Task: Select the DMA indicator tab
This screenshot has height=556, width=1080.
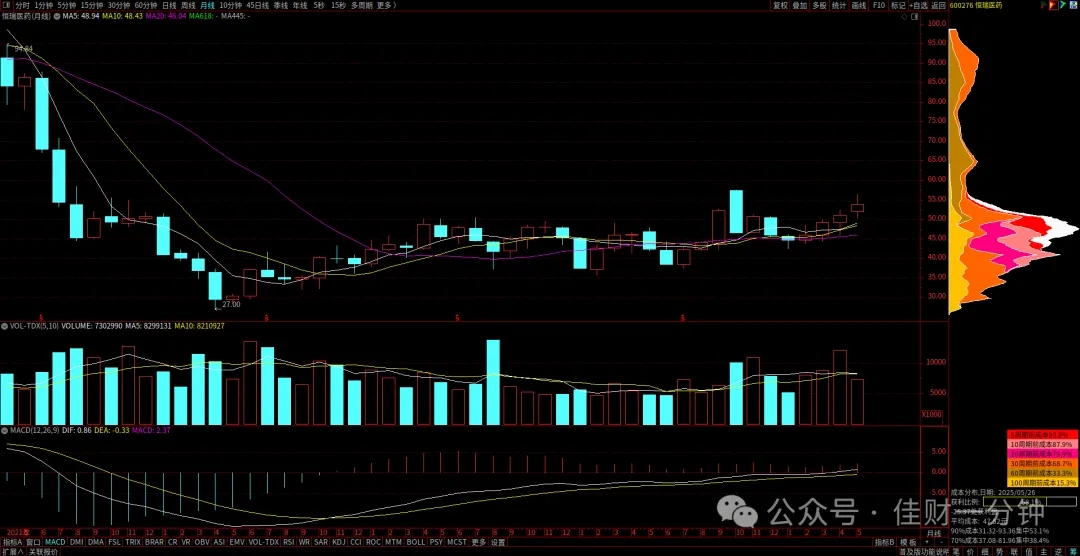Action: [x=96, y=542]
